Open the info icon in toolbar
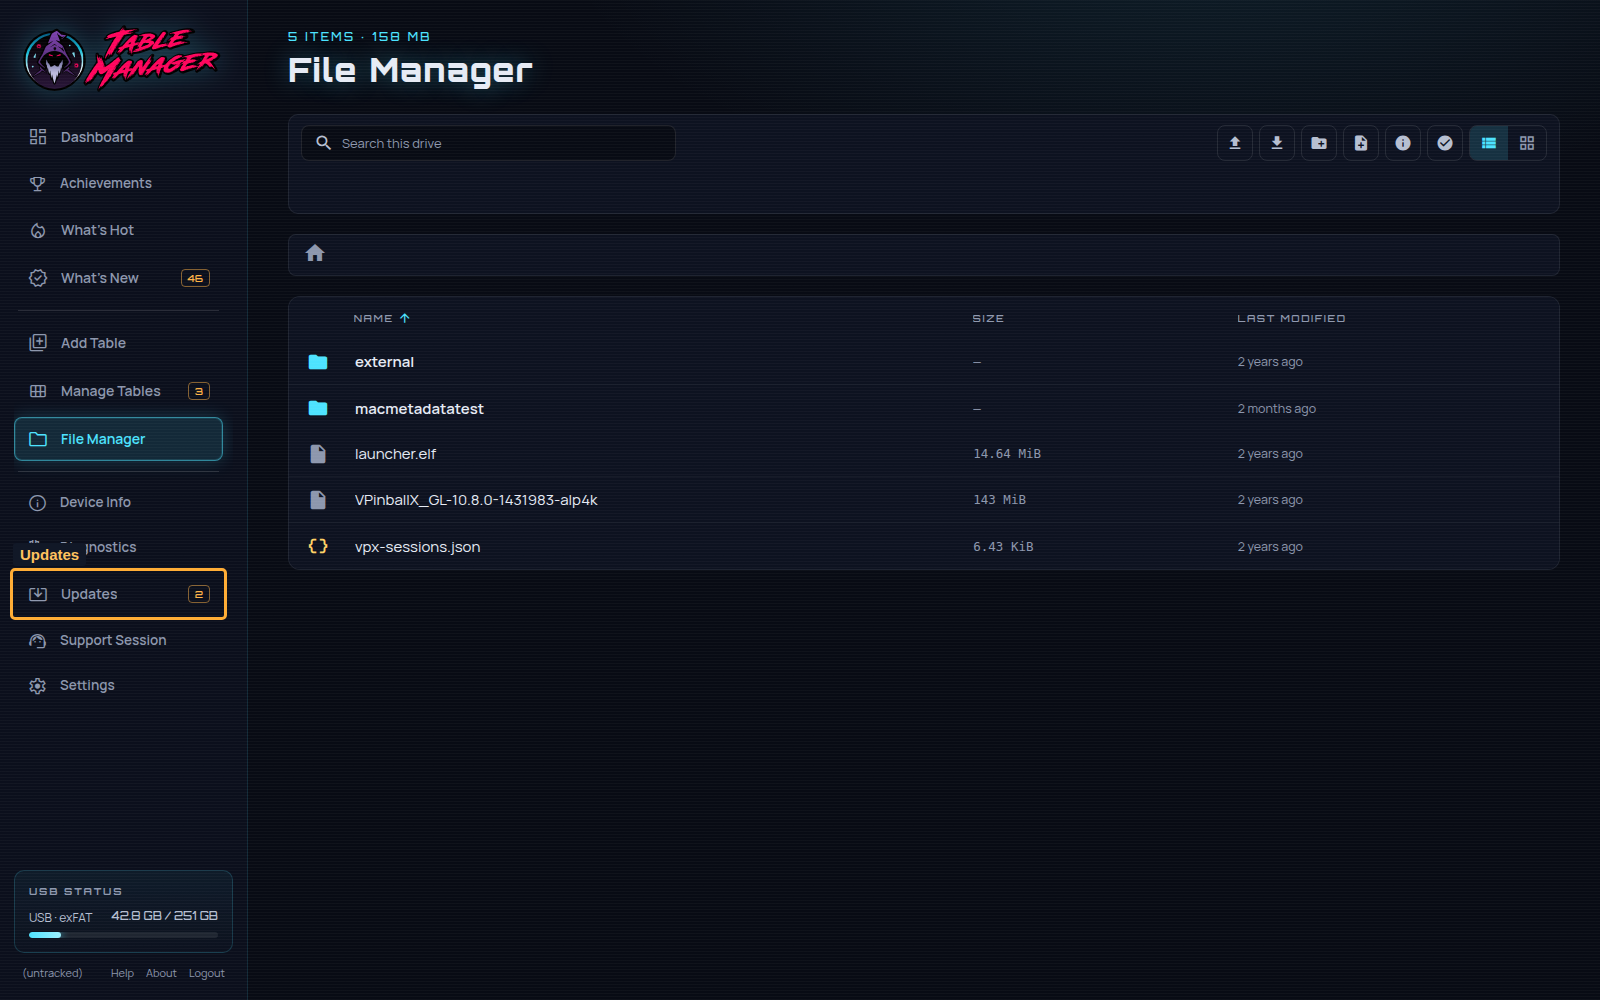 pyautogui.click(x=1403, y=143)
